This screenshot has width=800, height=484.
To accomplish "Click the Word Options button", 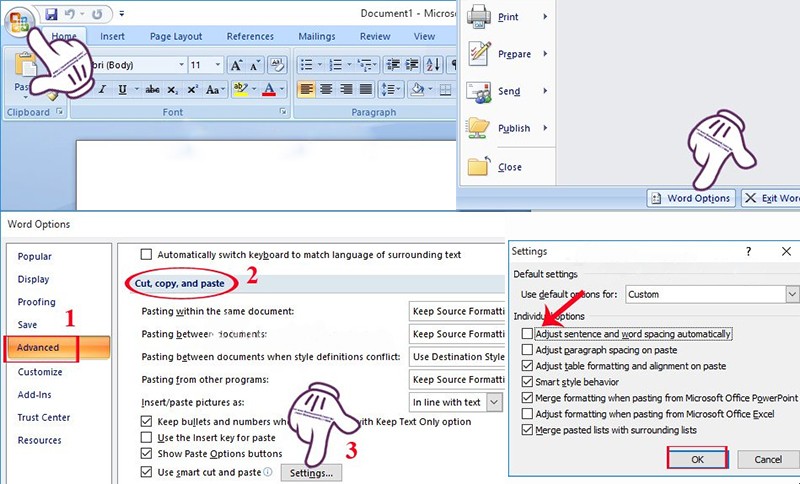I will [690, 198].
